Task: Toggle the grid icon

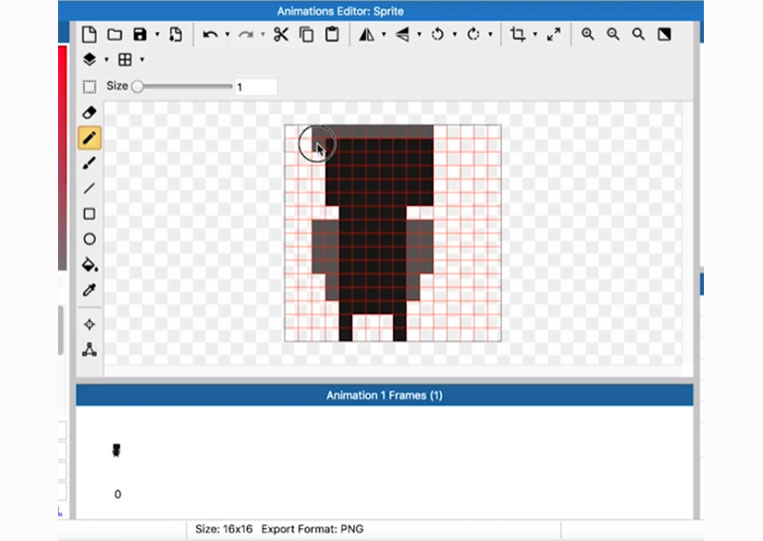Action: coord(125,59)
